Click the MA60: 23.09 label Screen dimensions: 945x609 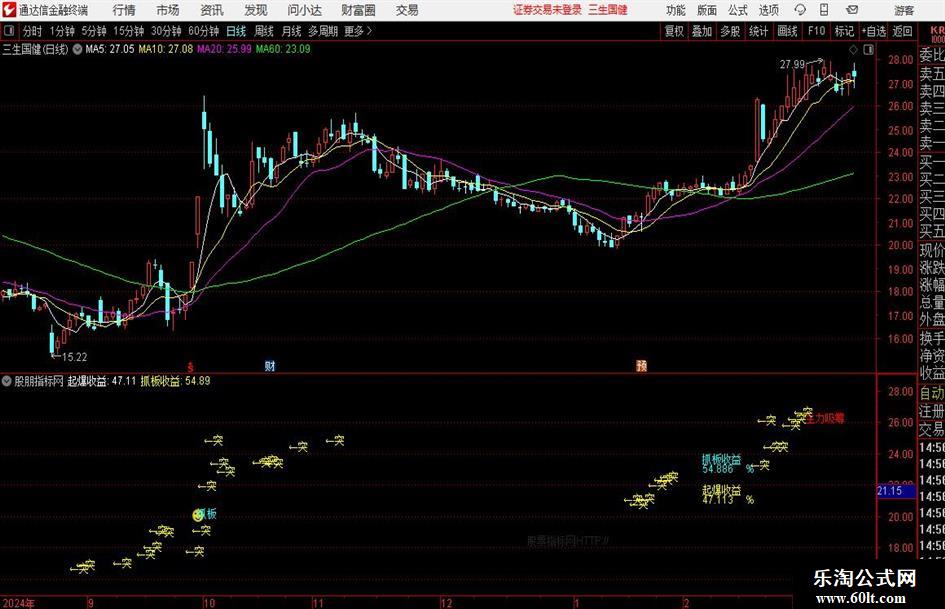[x=283, y=49]
